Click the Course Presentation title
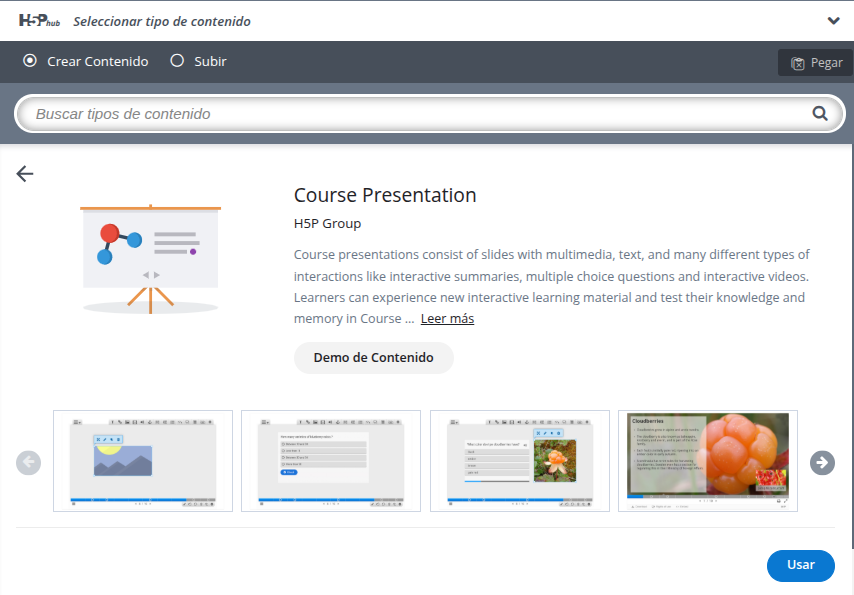The image size is (854, 595). [385, 195]
